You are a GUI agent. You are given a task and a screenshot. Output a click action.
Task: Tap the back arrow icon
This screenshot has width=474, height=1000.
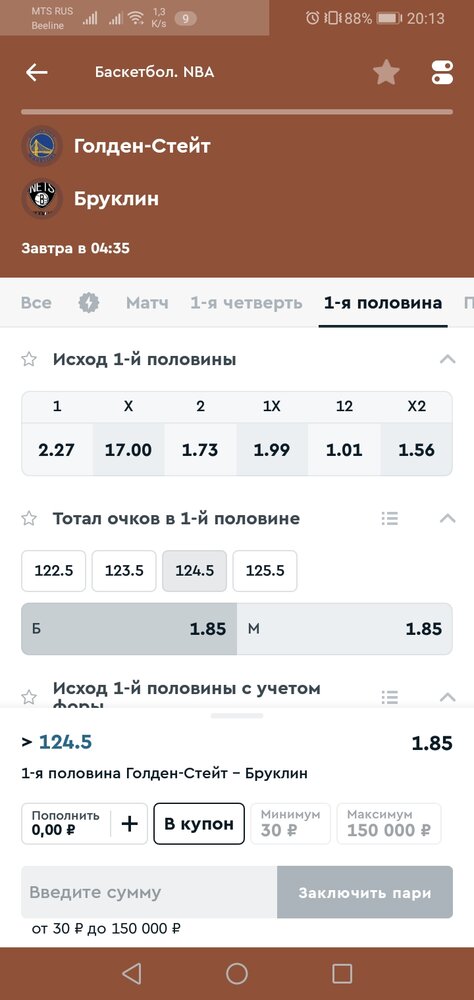(x=36, y=72)
